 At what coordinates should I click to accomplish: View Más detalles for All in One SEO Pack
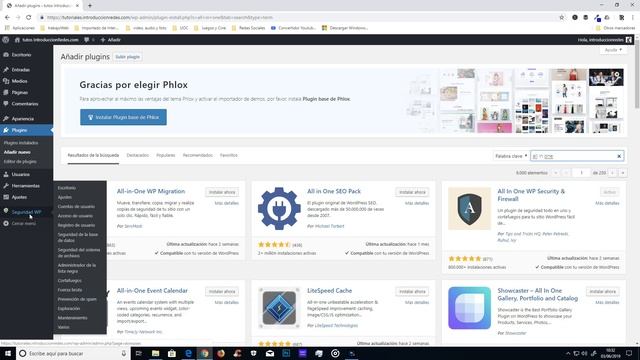pyautogui.click(x=417, y=203)
